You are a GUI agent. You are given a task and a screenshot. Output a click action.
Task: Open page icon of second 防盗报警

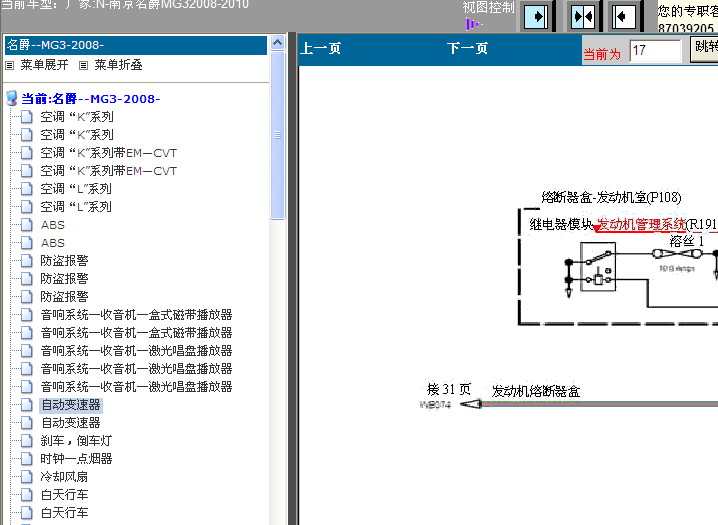[x=27, y=278]
